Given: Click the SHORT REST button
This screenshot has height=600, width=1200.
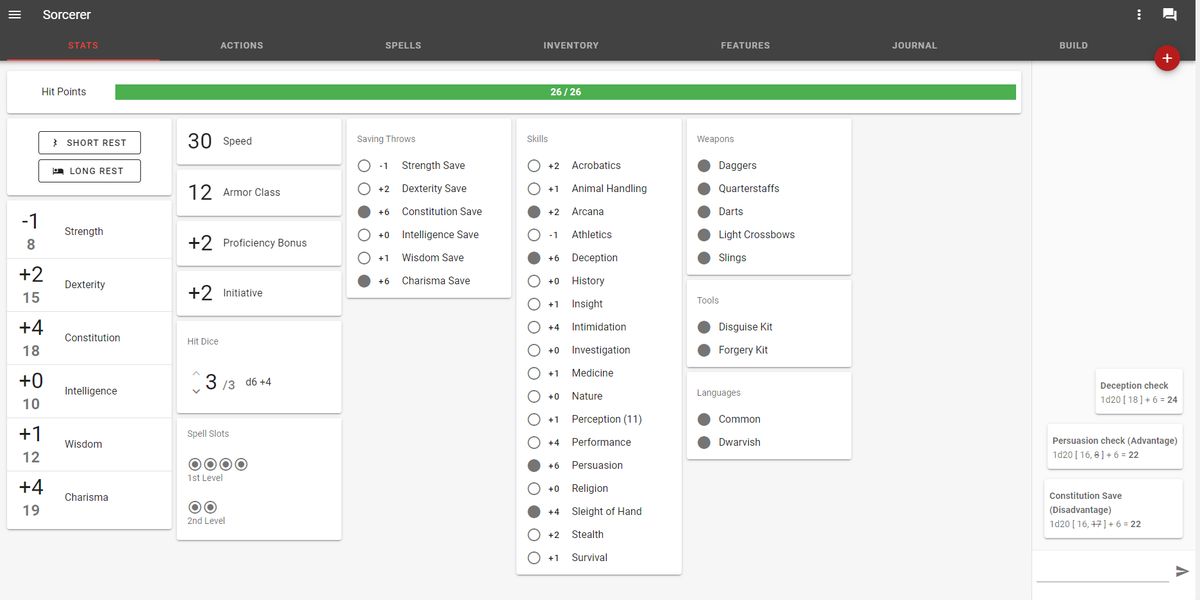Looking at the screenshot, I should (x=89, y=141).
